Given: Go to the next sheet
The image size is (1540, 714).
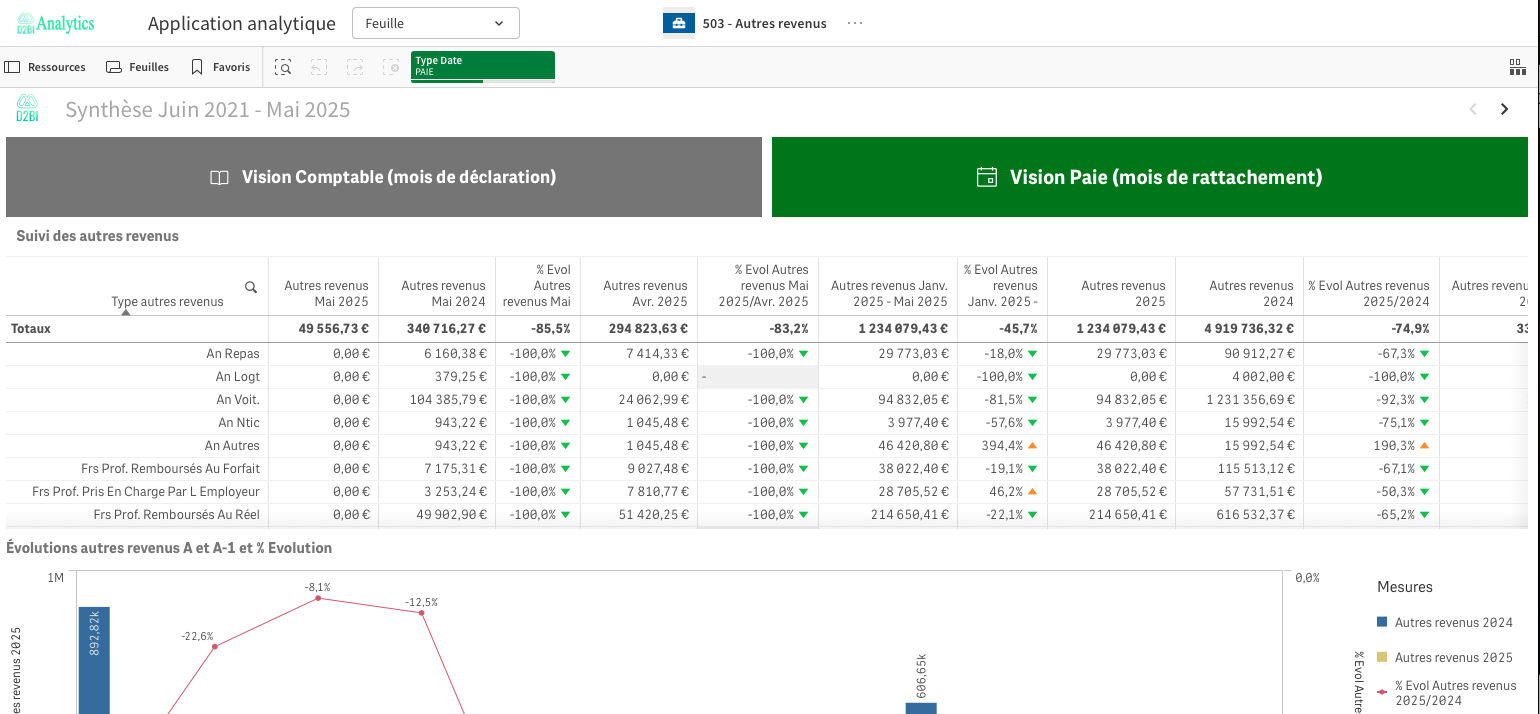Looking at the screenshot, I should click(x=1504, y=109).
